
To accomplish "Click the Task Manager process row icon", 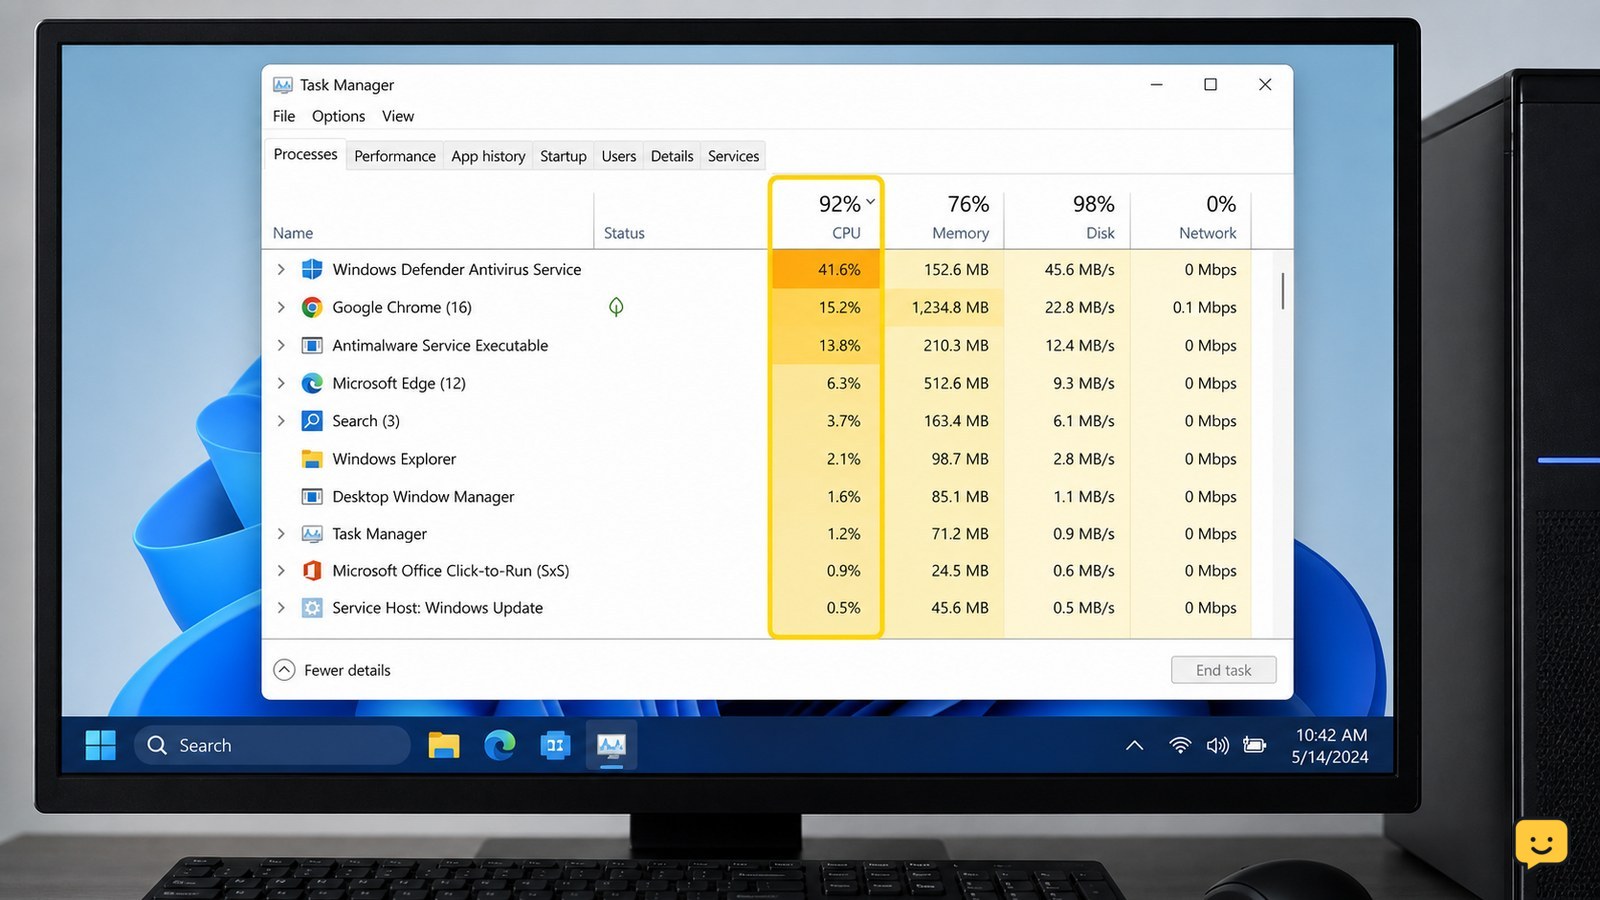I will point(312,534).
